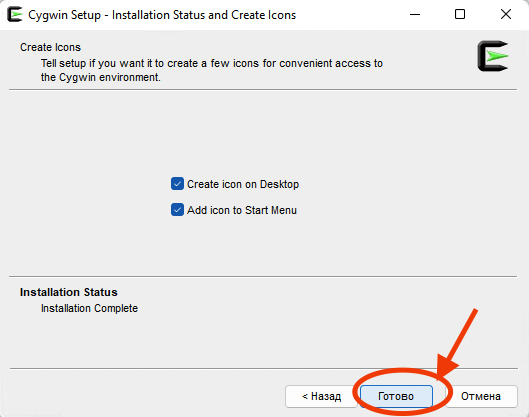Click the 'Create Icons' heading
The image size is (529, 417).
50,47
